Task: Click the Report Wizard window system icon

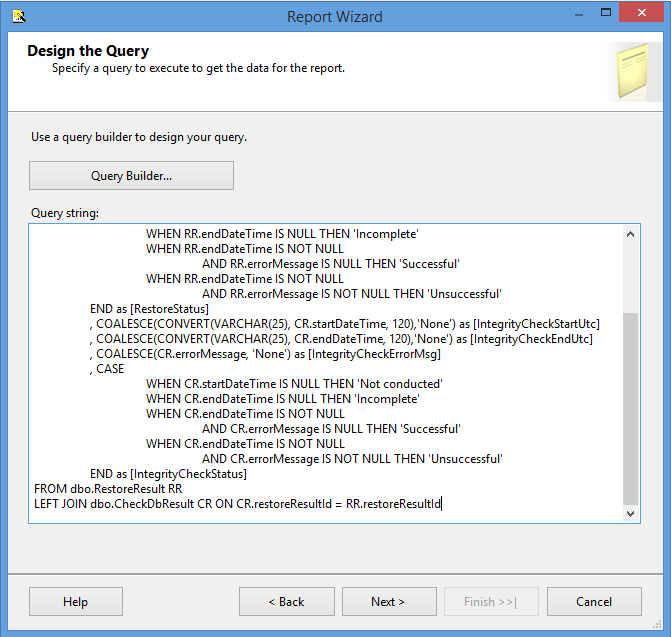Action: pyautogui.click(x=18, y=16)
